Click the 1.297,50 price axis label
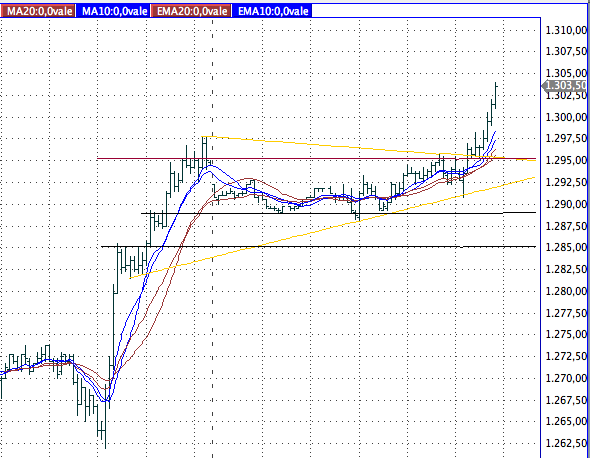590x458 pixels. tap(566, 138)
